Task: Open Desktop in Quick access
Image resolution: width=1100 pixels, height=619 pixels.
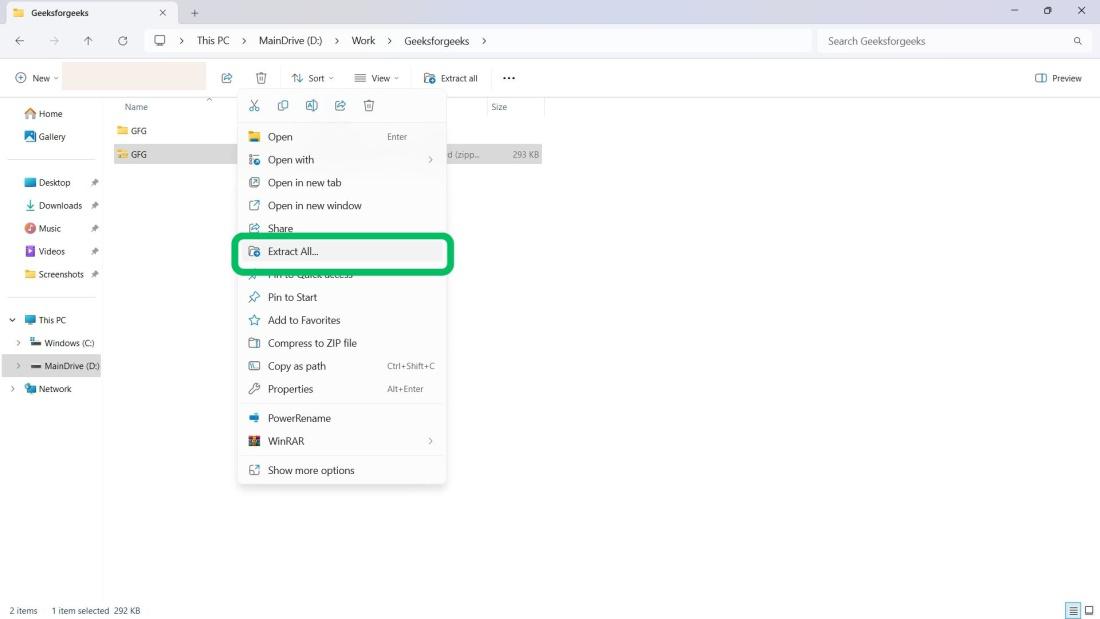Action: [48, 182]
